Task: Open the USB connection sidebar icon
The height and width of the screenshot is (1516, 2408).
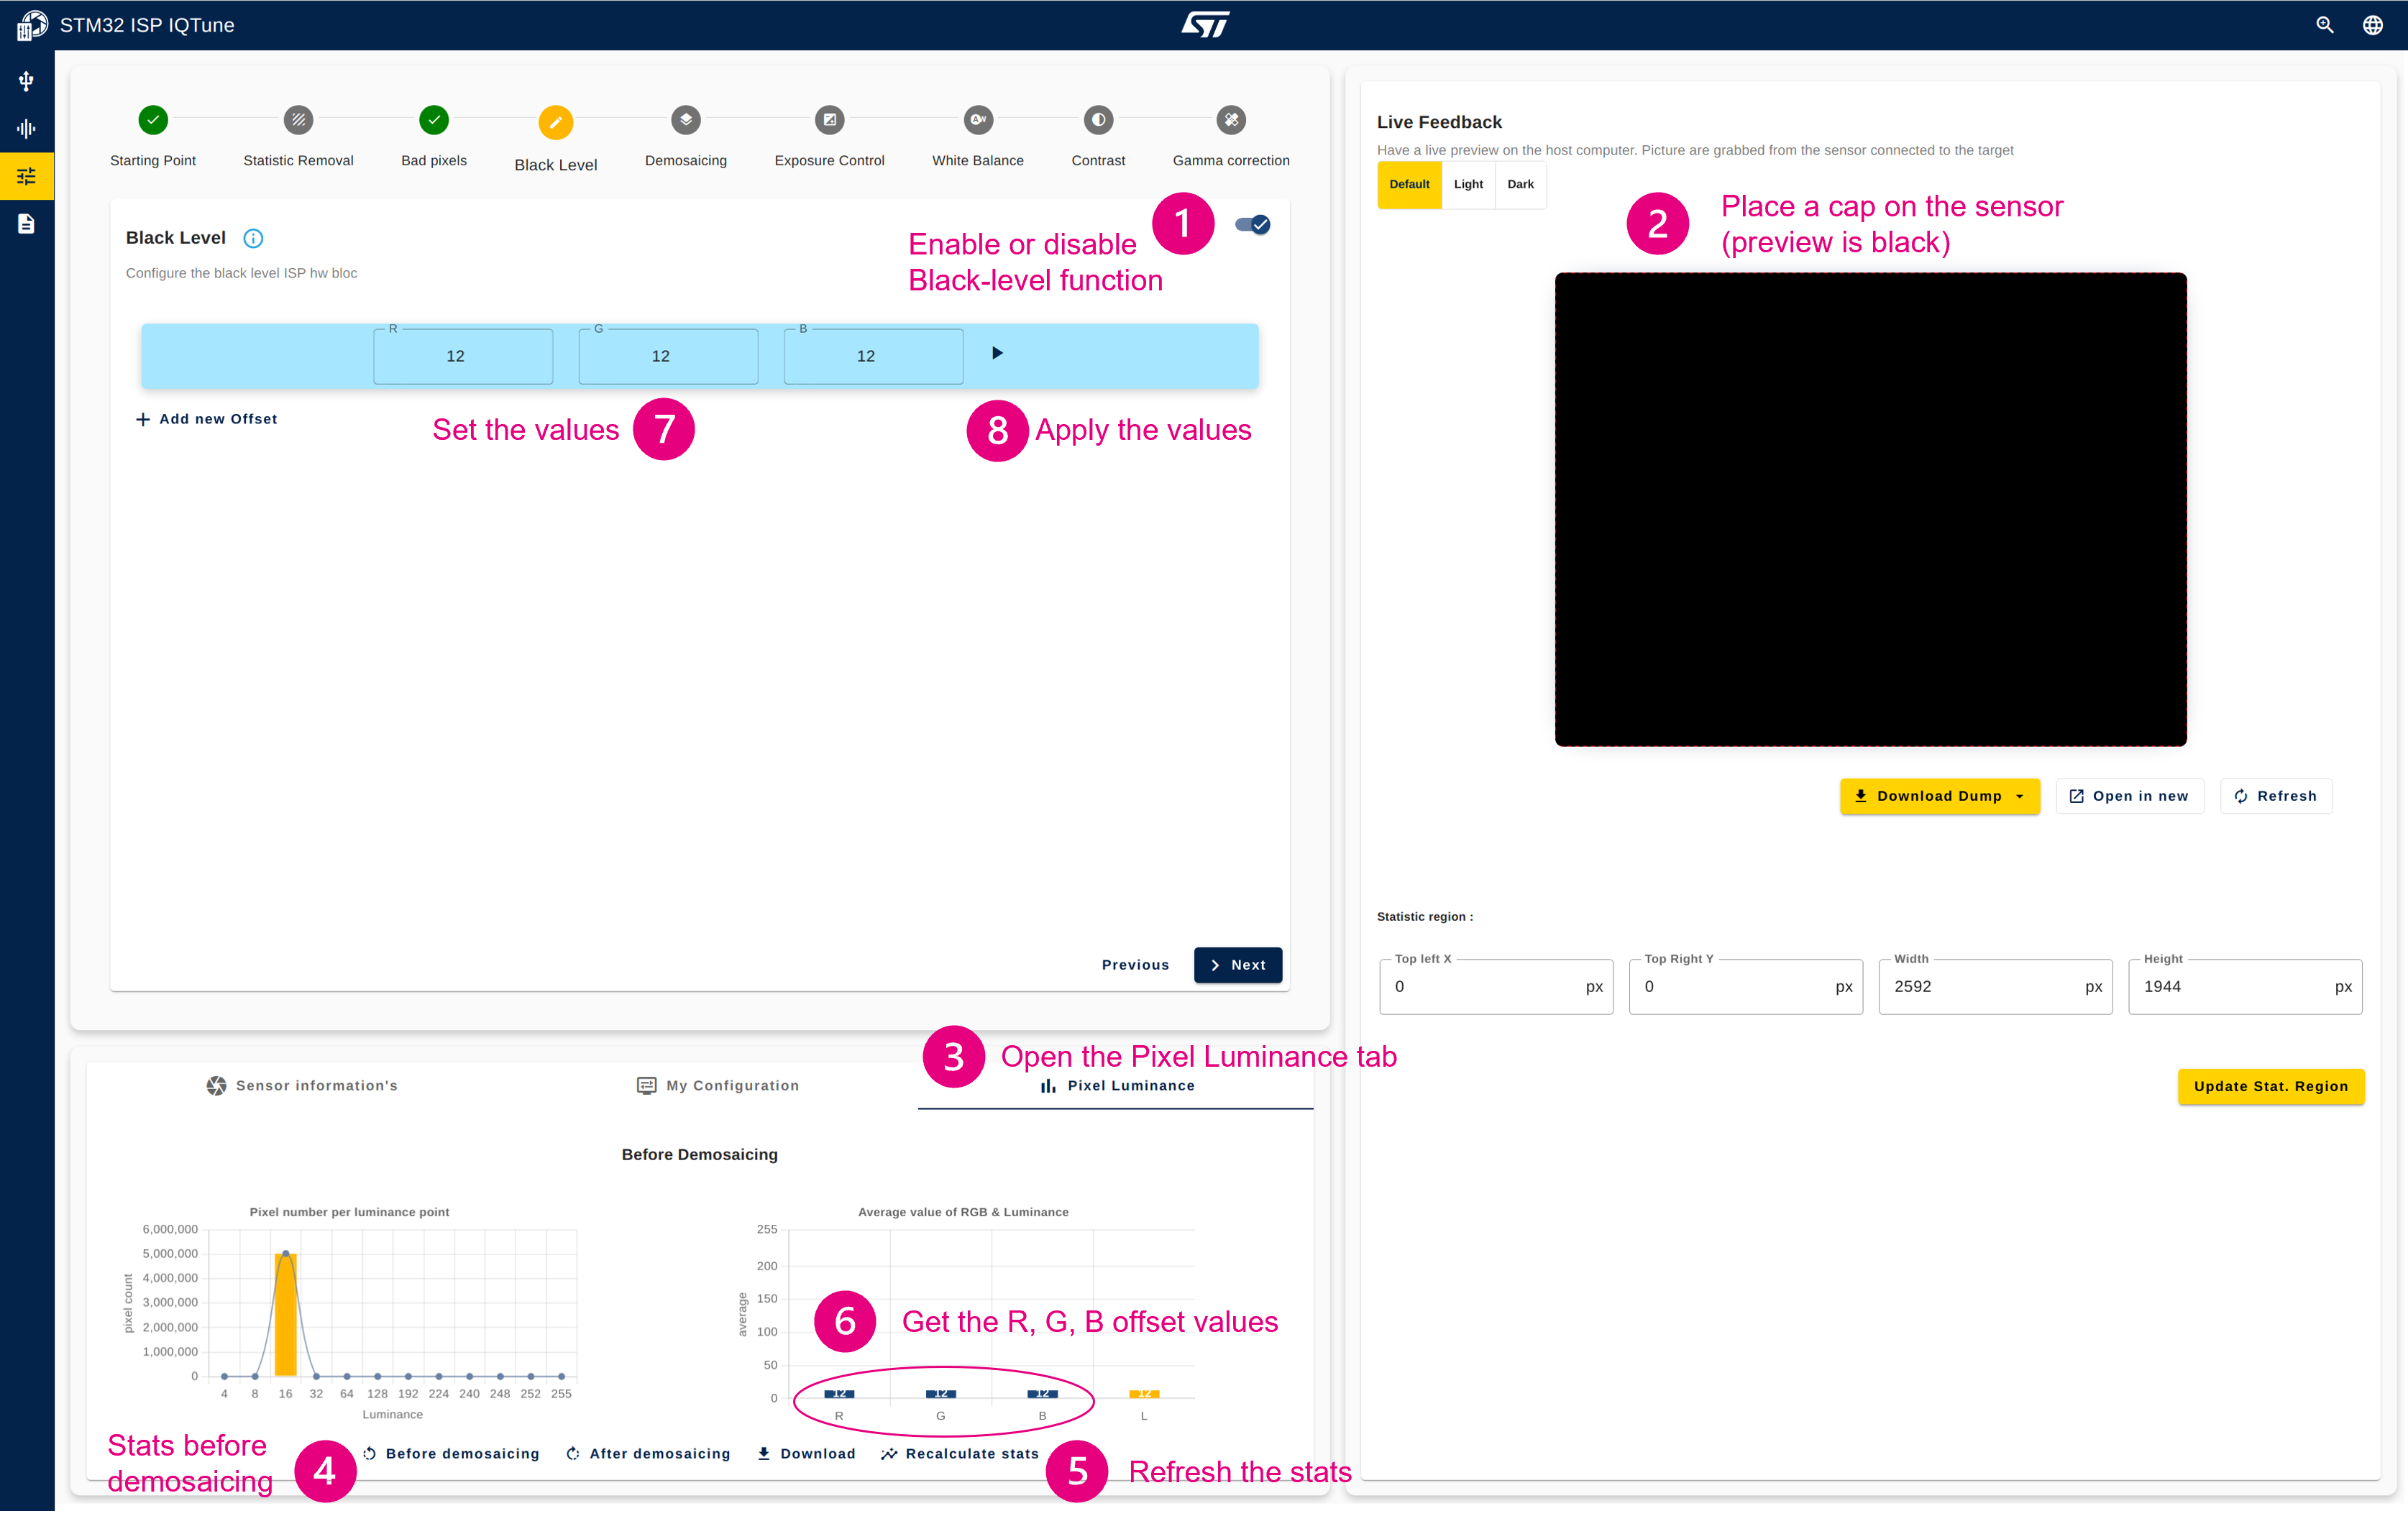Action: point(26,81)
